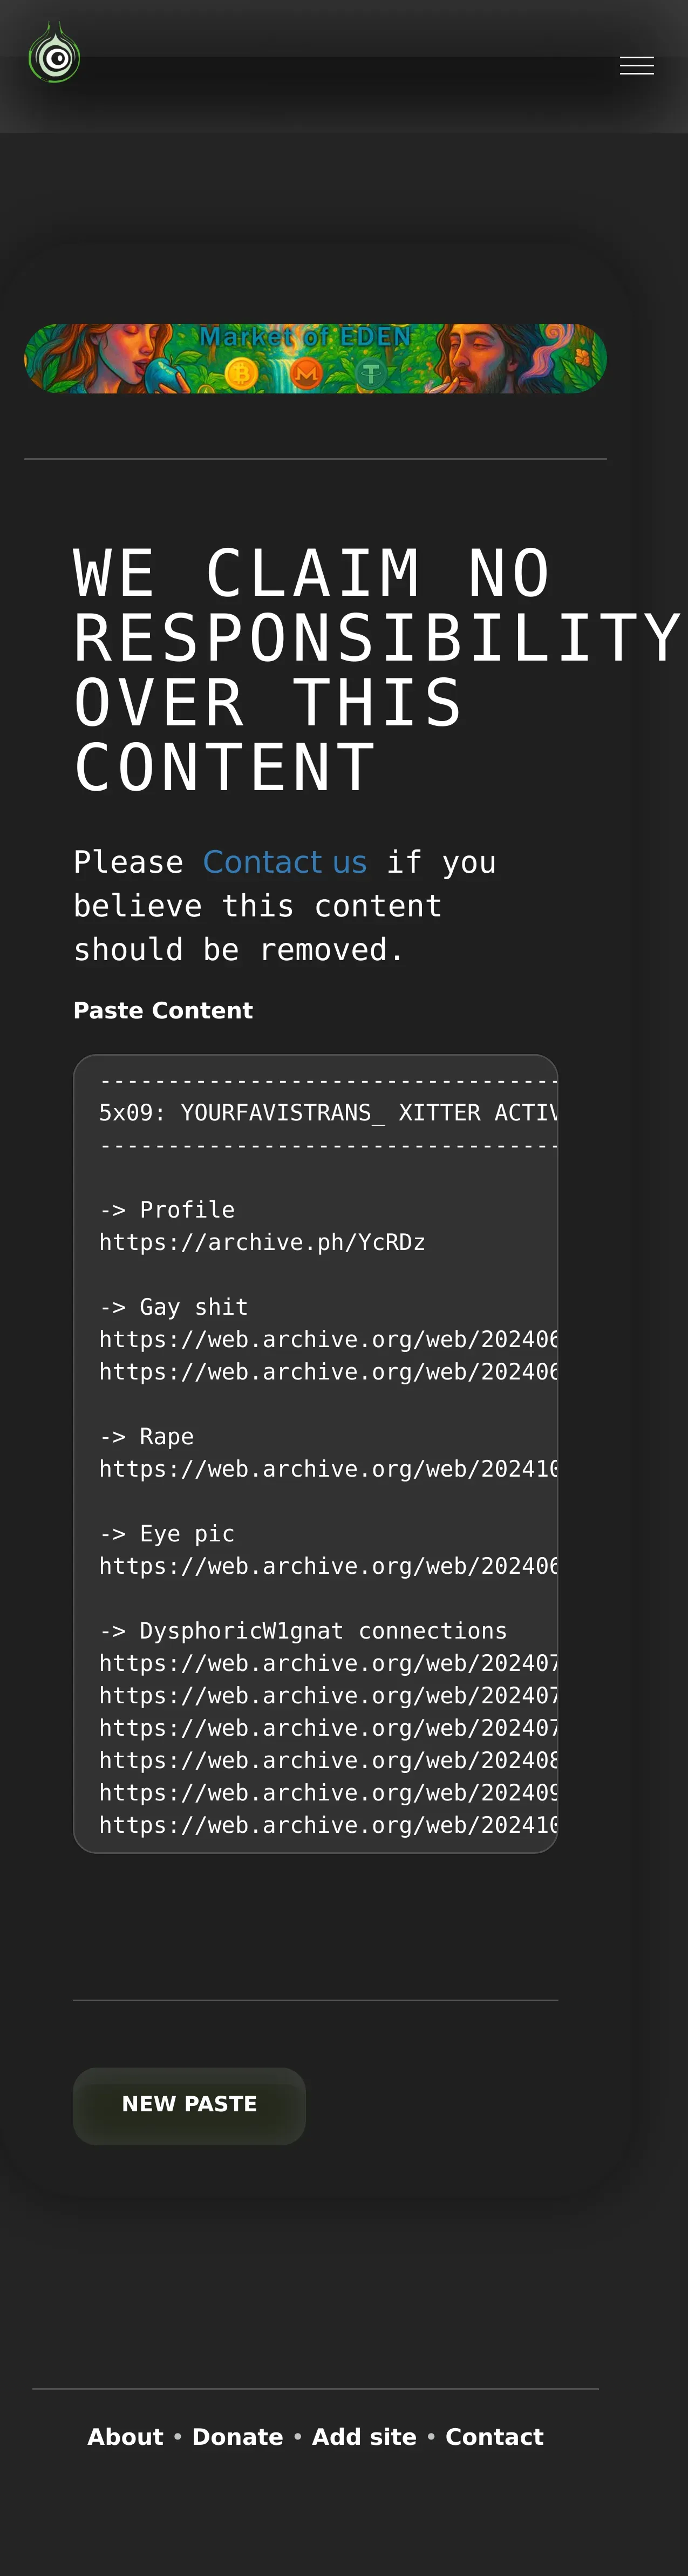The image size is (688, 2576).
Task: Open the About footer link
Action: [x=125, y=2437]
